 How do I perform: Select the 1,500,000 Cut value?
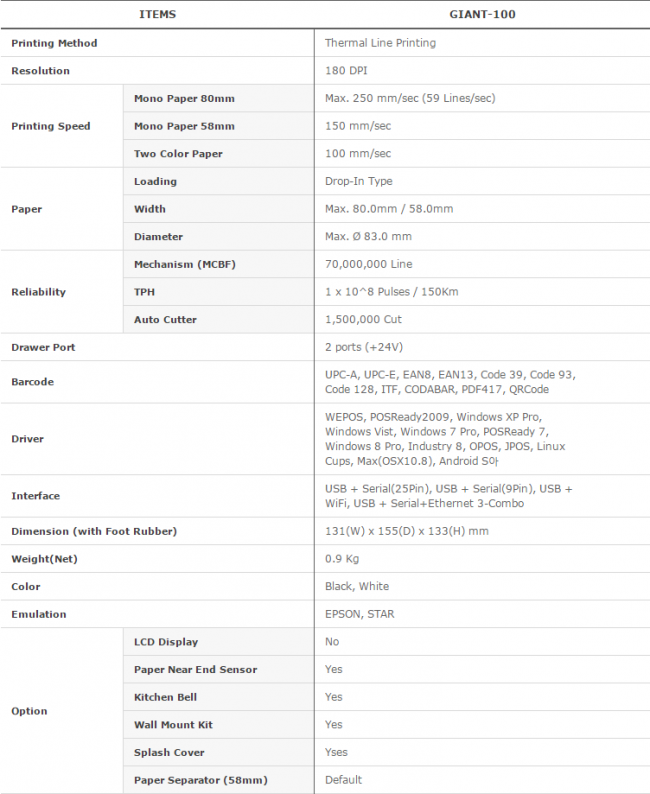[362, 320]
